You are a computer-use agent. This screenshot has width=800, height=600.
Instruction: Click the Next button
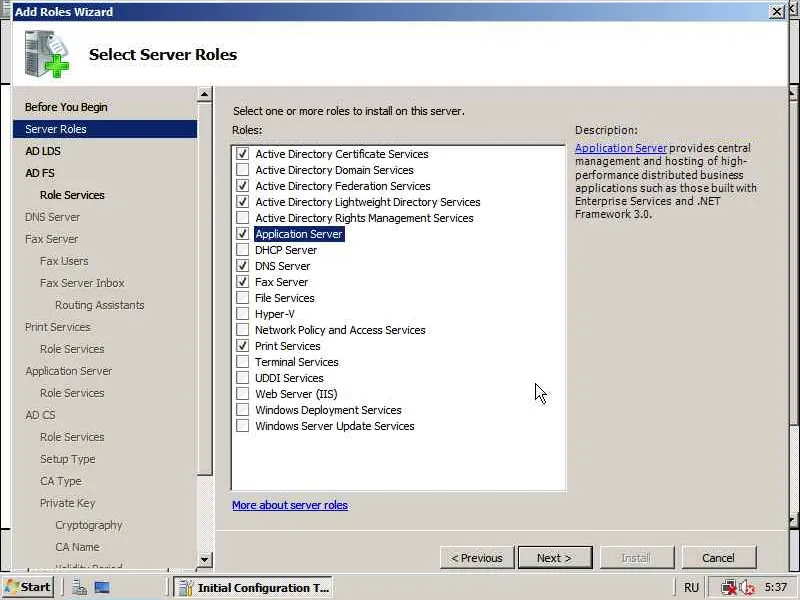(555, 558)
